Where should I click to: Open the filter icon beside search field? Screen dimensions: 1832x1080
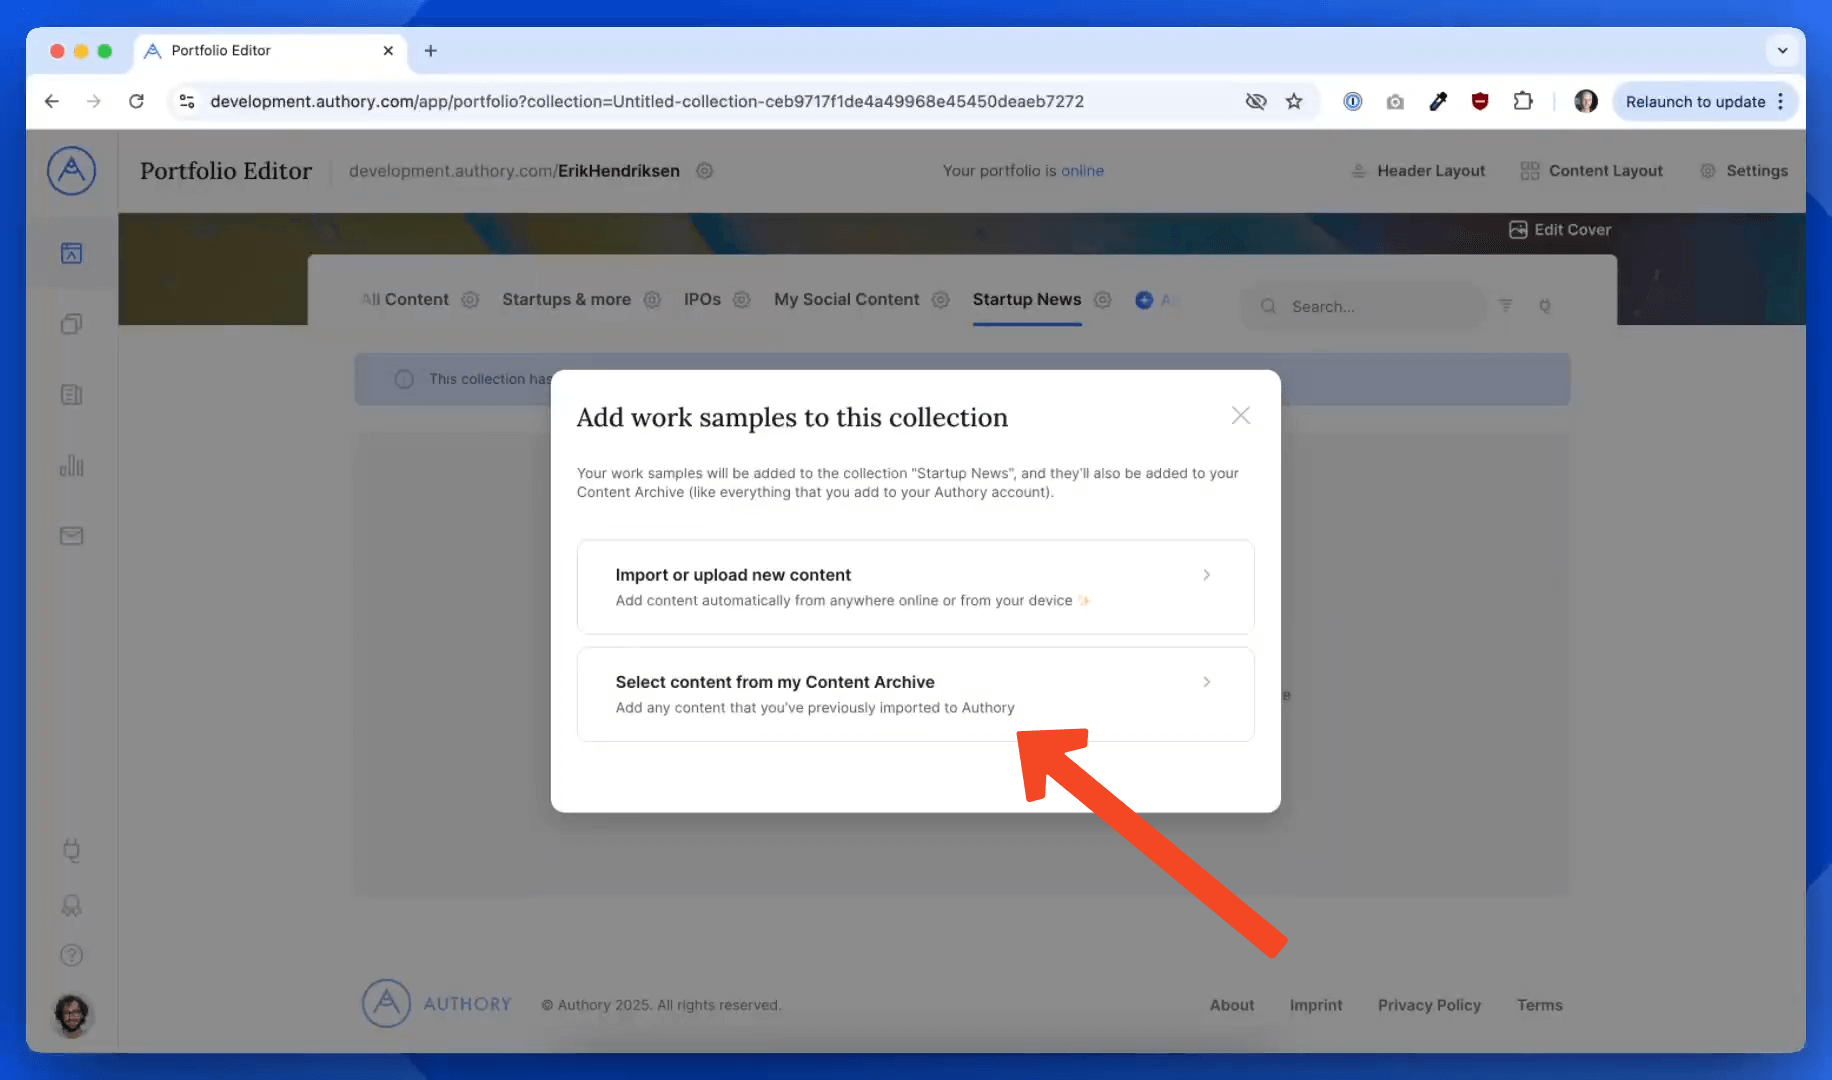(x=1505, y=306)
